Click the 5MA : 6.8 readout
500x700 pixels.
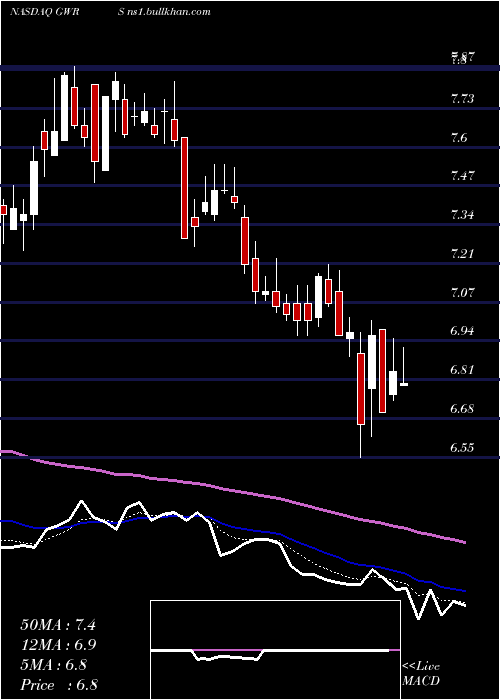(x=54, y=665)
